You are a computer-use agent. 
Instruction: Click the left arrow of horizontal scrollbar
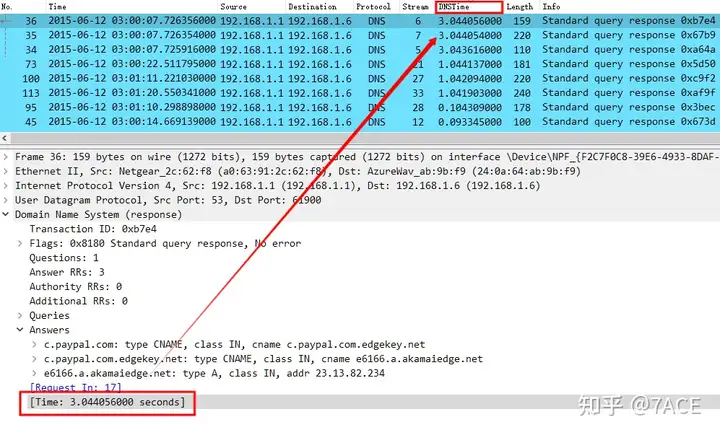click(x=5, y=138)
